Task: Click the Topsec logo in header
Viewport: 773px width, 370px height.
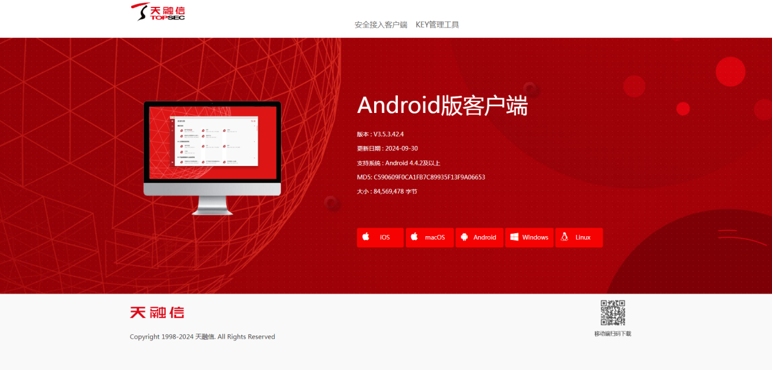Action: click(158, 11)
